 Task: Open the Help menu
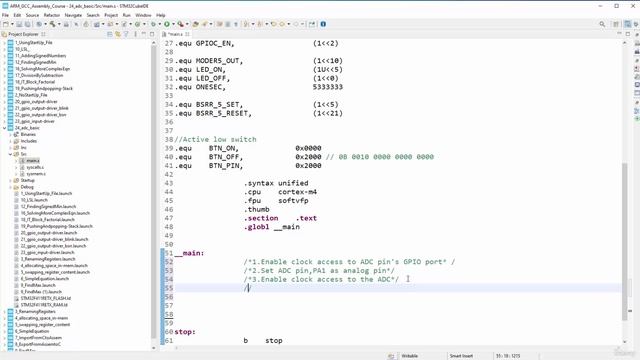pos(161,15)
